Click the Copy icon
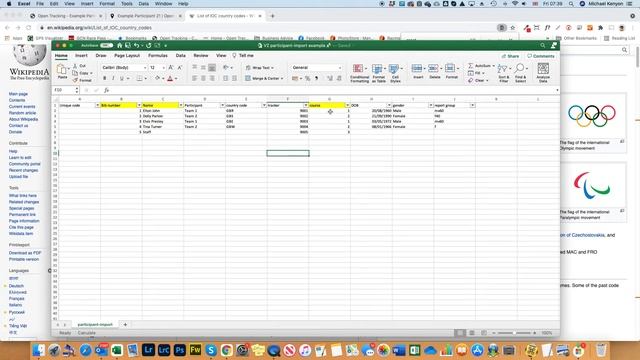Screen dimensions: 640x360 [75, 73]
